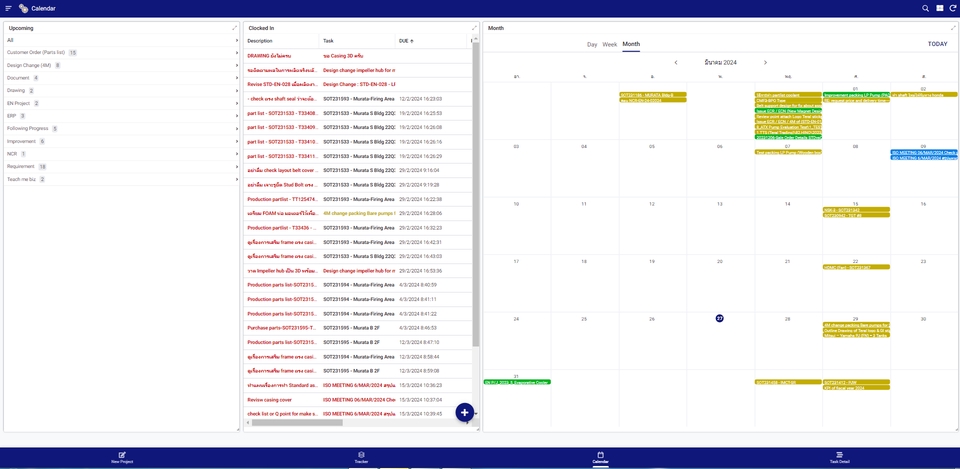Screen dimensions: 960x469
Task: Select part list row due 19/2/2024 16:25:53
Action: click(358, 113)
